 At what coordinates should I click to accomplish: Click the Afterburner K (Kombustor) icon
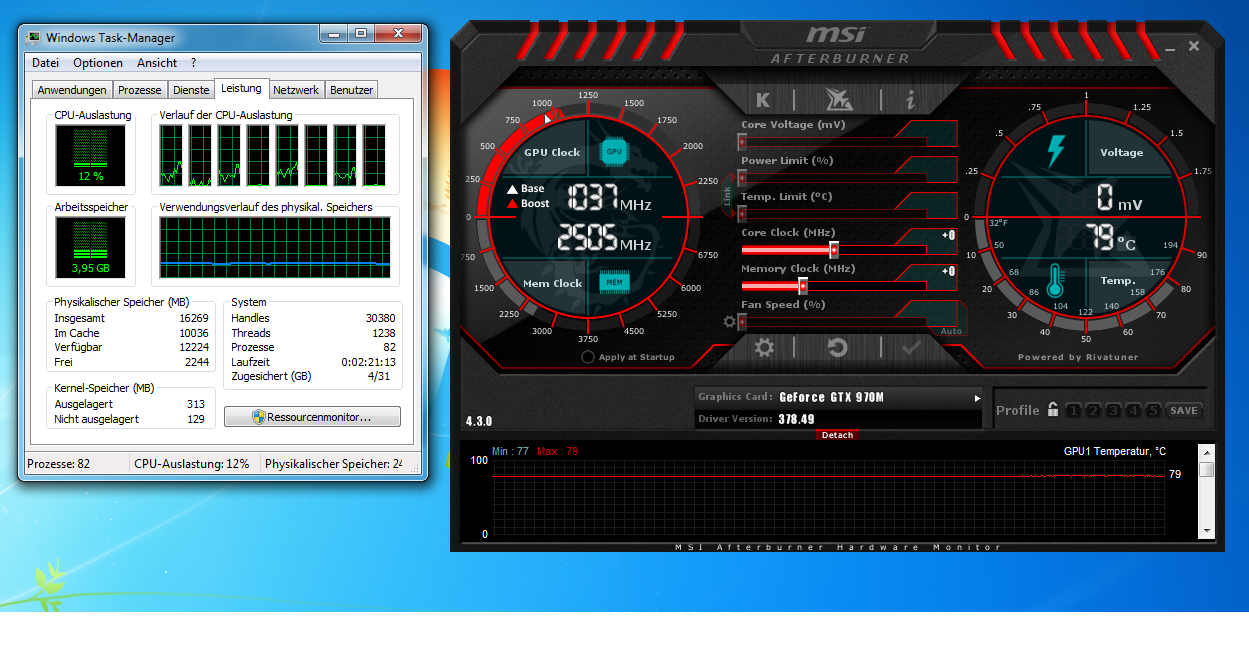(x=764, y=100)
